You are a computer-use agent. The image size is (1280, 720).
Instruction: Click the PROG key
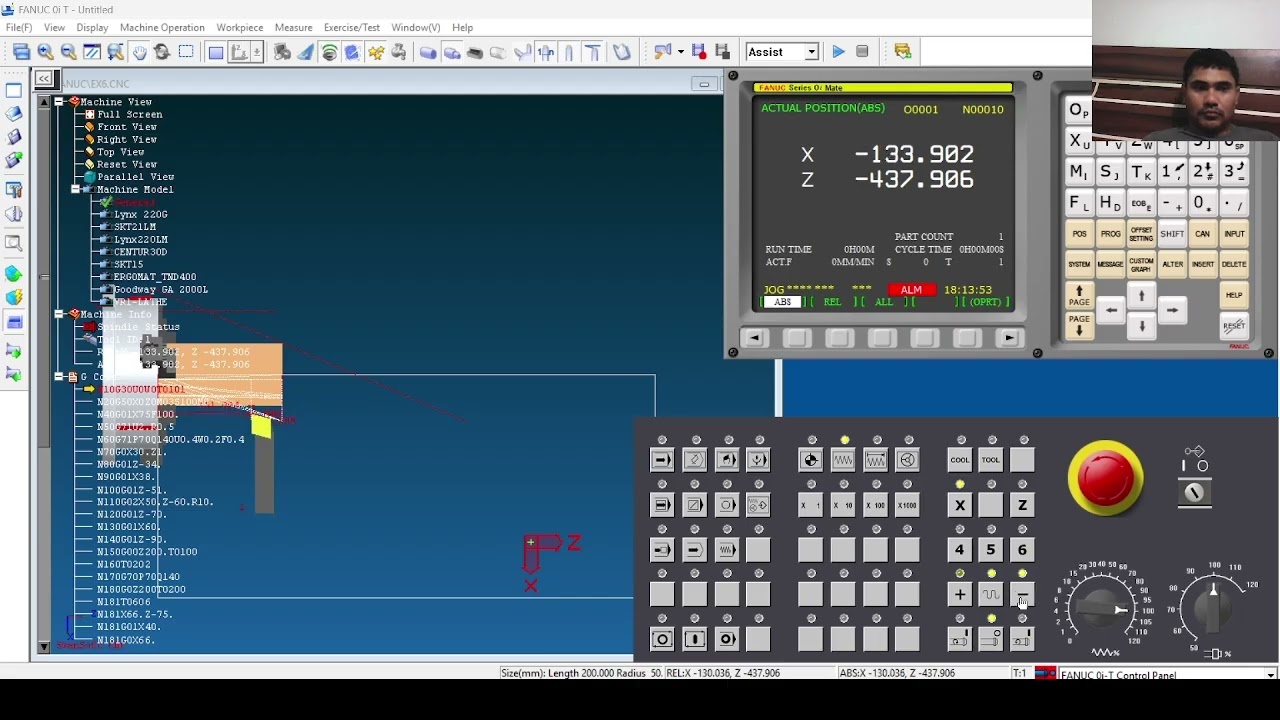click(1110, 234)
